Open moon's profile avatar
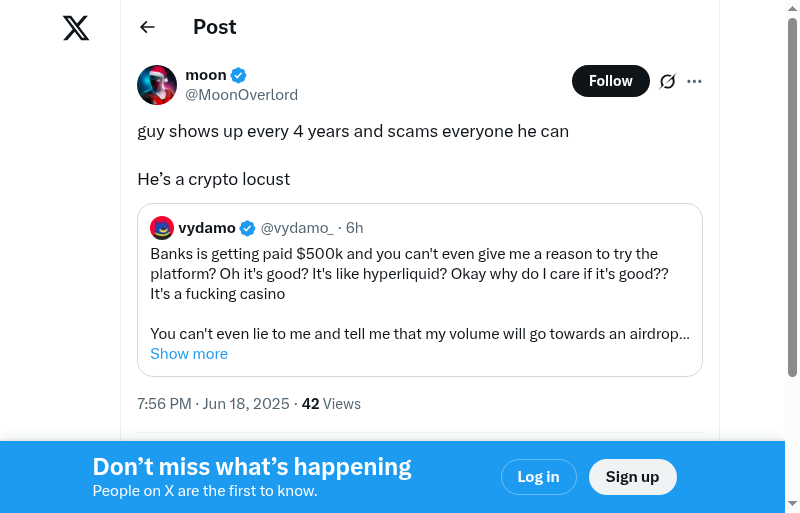This screenshot has height=513, width=800. pyautogui.click(x=157, y=85)
